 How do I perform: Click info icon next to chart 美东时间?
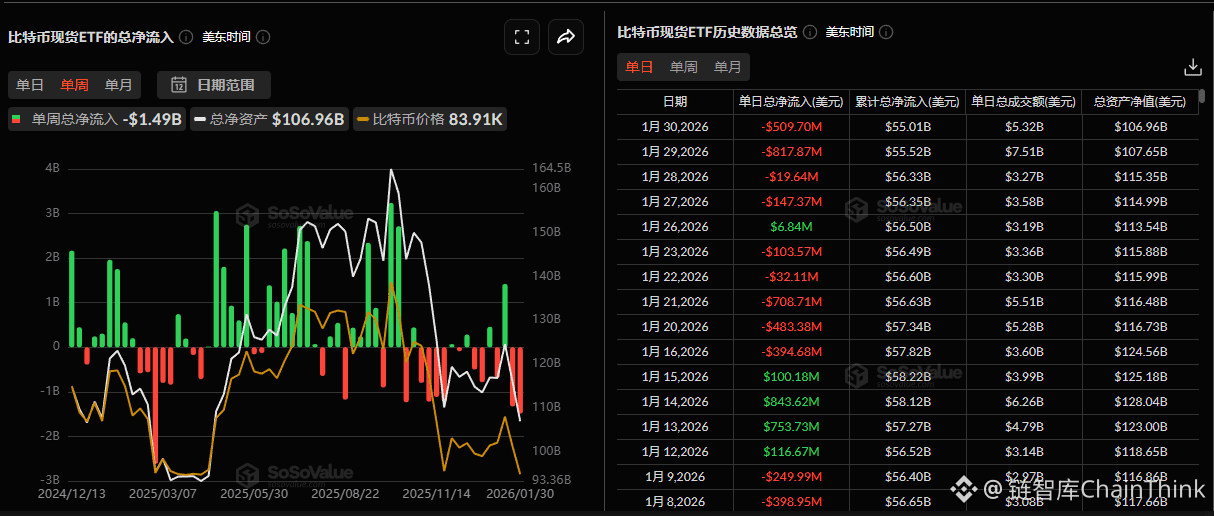coord(263,37)
